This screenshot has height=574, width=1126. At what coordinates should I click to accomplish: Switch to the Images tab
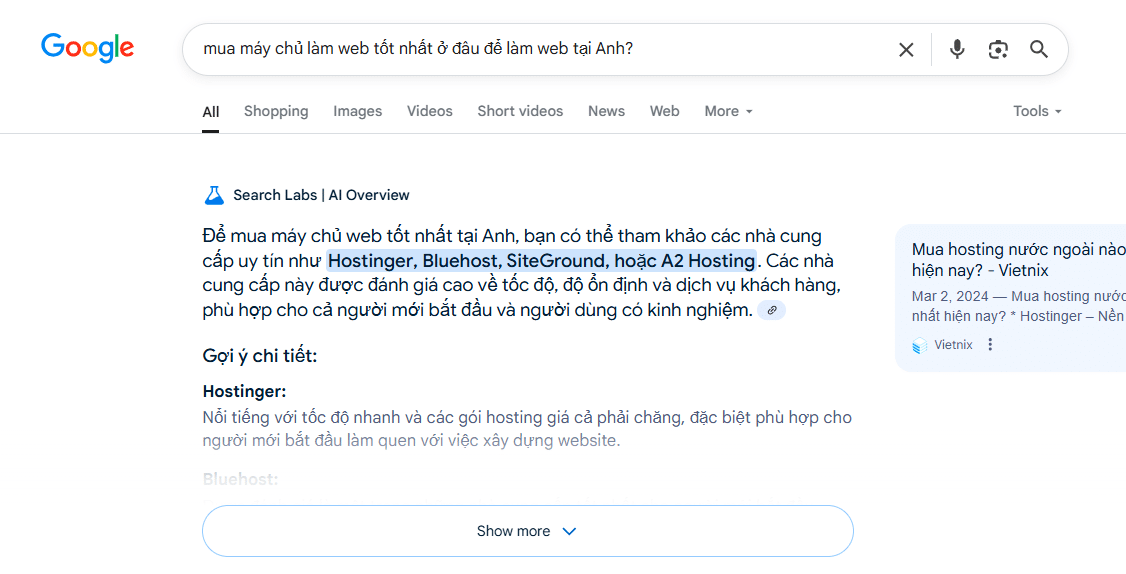[x=358, y=111]
